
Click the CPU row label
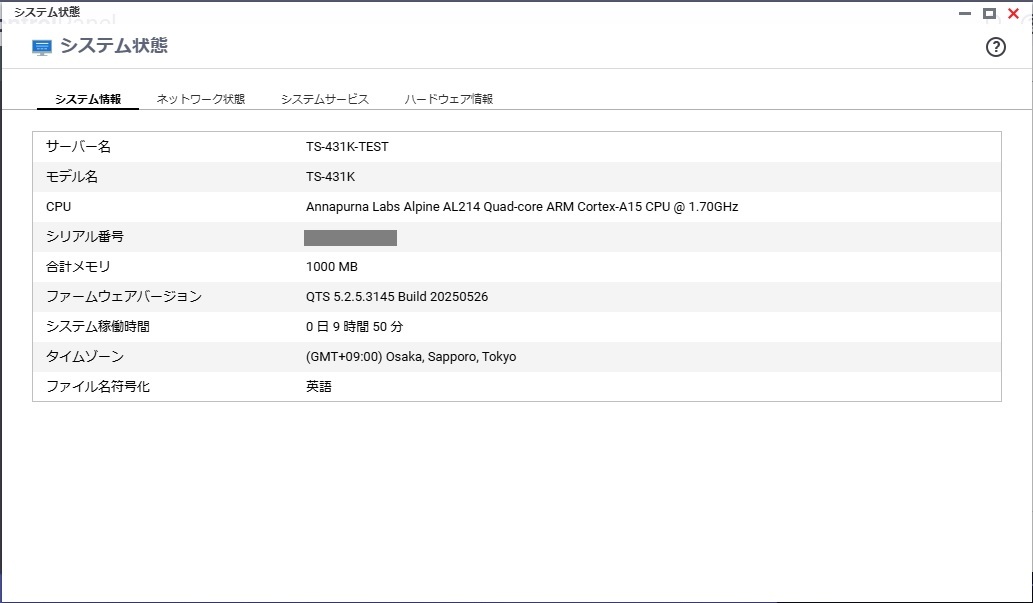[x=58, y=206]
